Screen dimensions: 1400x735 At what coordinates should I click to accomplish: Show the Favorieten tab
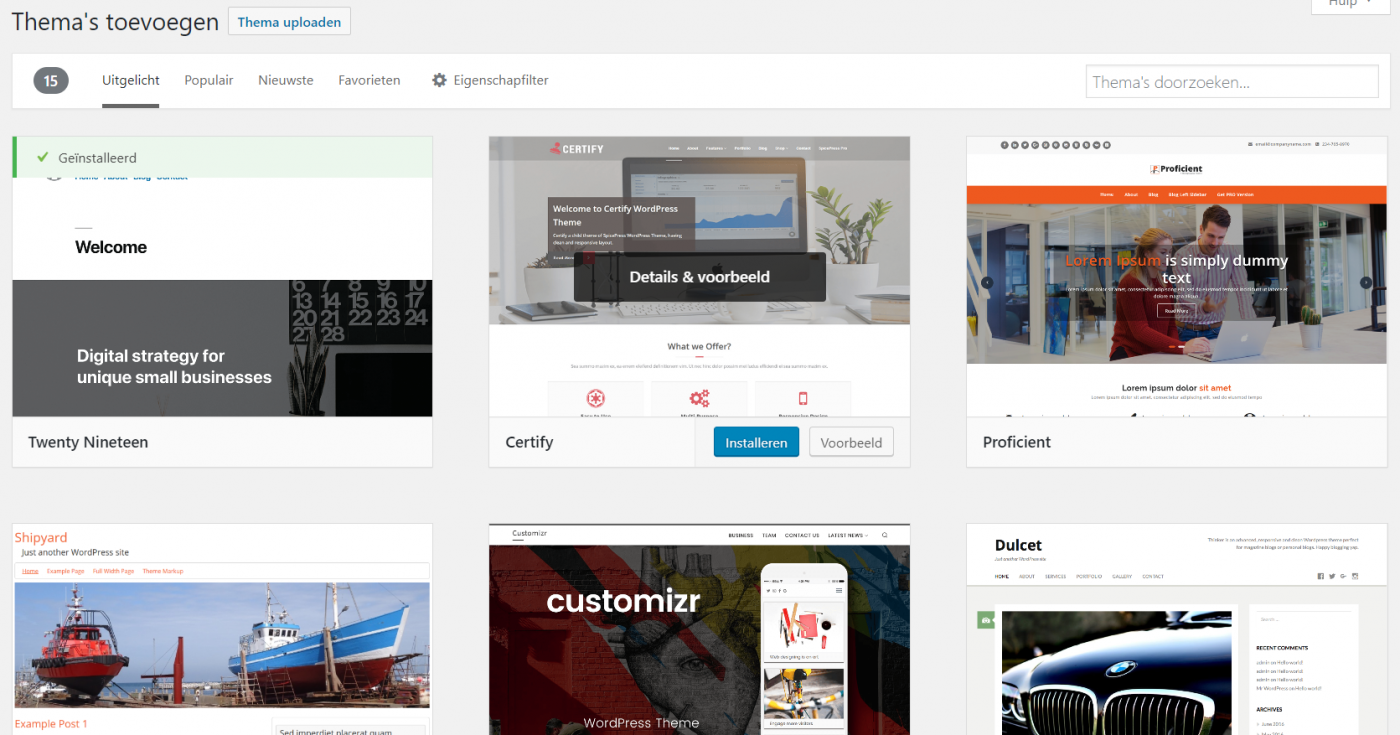369,80
